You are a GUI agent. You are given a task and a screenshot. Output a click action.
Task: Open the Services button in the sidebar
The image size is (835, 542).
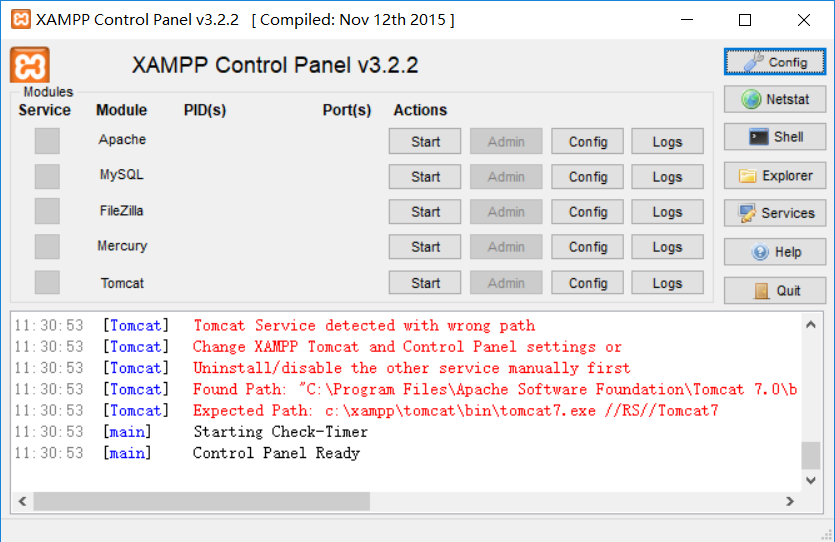(775, 213)
